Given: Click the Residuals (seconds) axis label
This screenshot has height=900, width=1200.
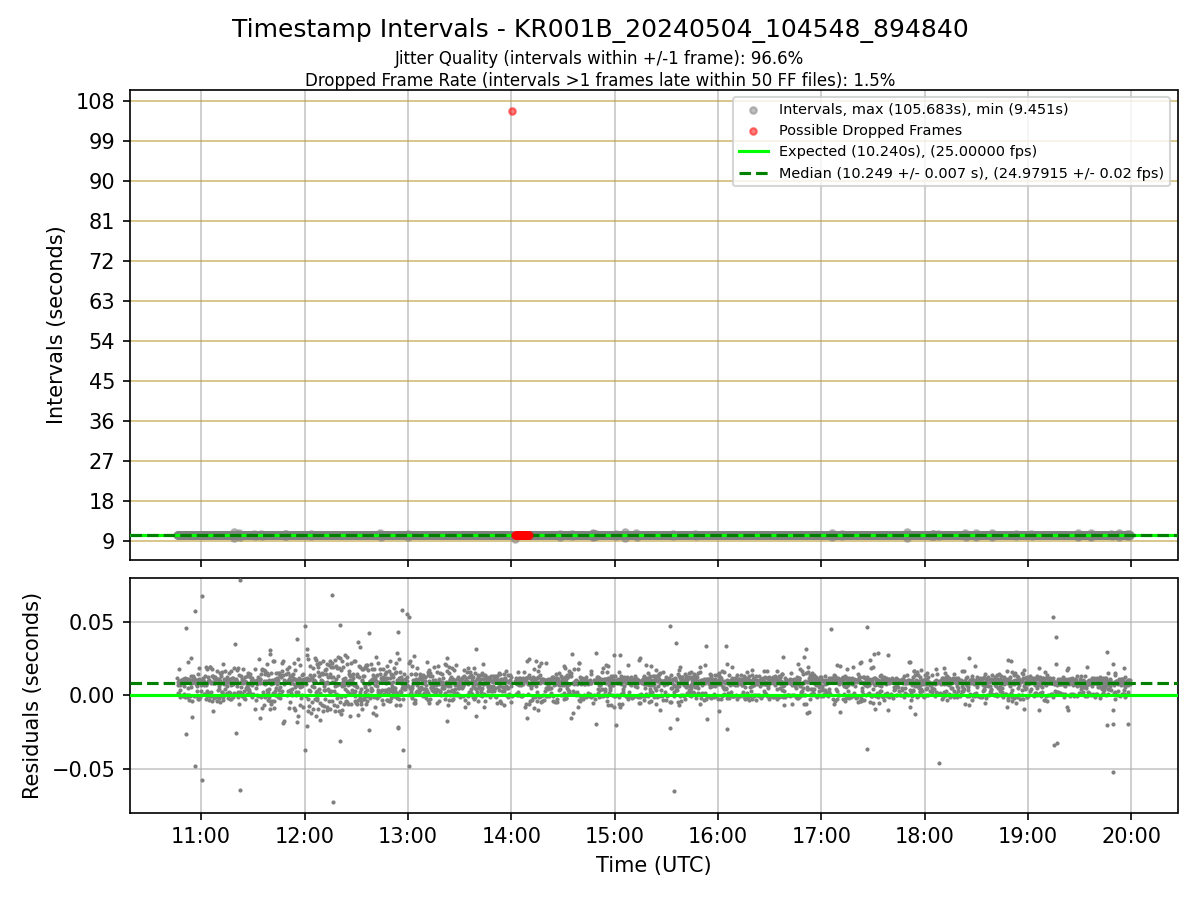Looking at the screenshot, I should (x=32, y=696).
